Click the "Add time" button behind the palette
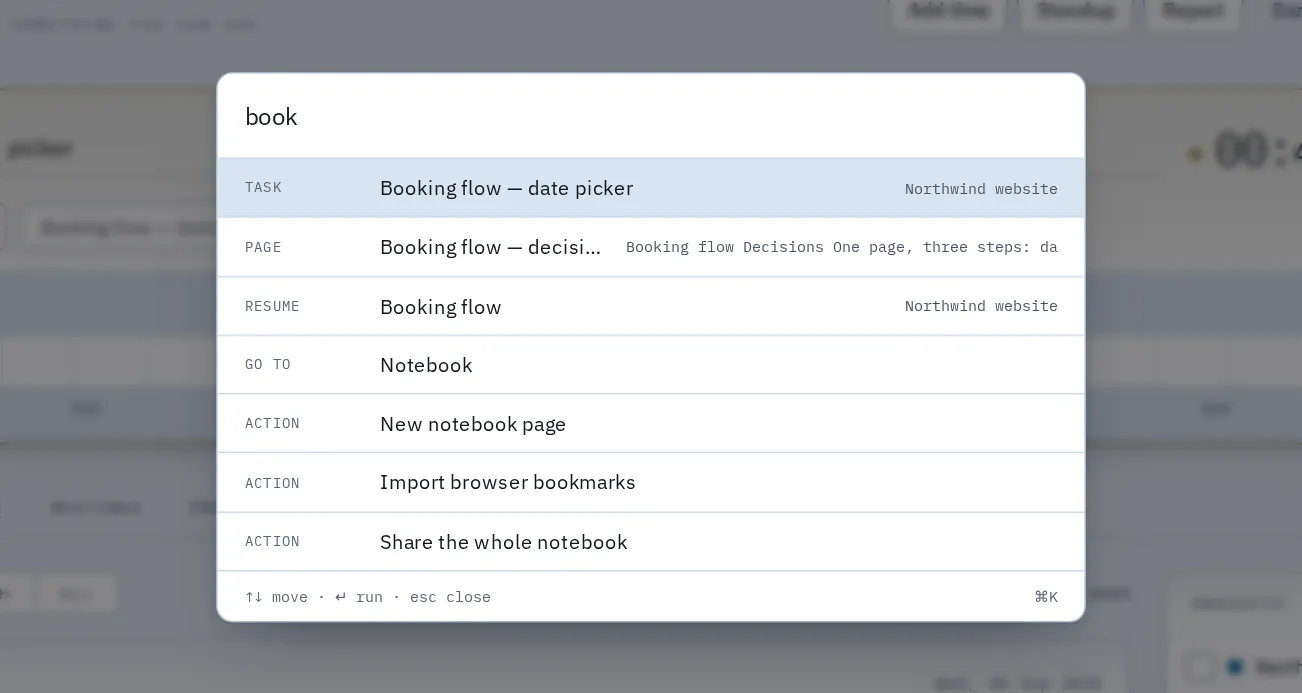This screenshot has width=1302, height=693. pos(948,11)
